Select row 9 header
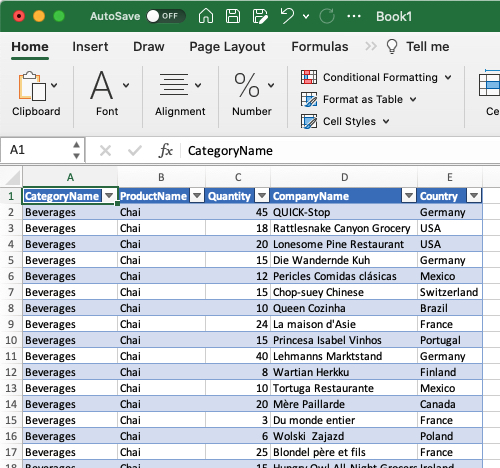Screen dimensions: 500x468 pyautogui.click(x=11, y=324)
